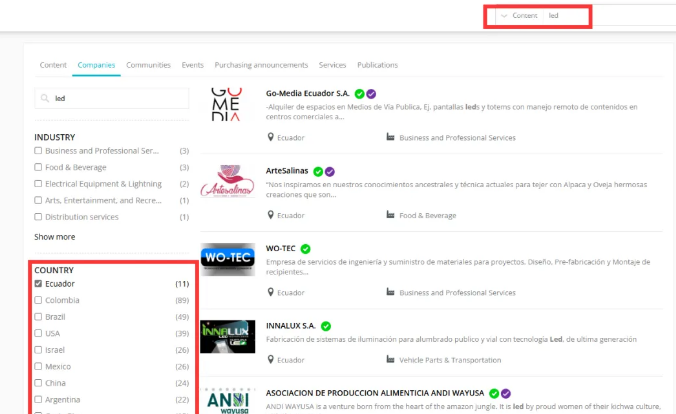Click the green verified badge beside INNALUX S.A.

pos(326,326)
